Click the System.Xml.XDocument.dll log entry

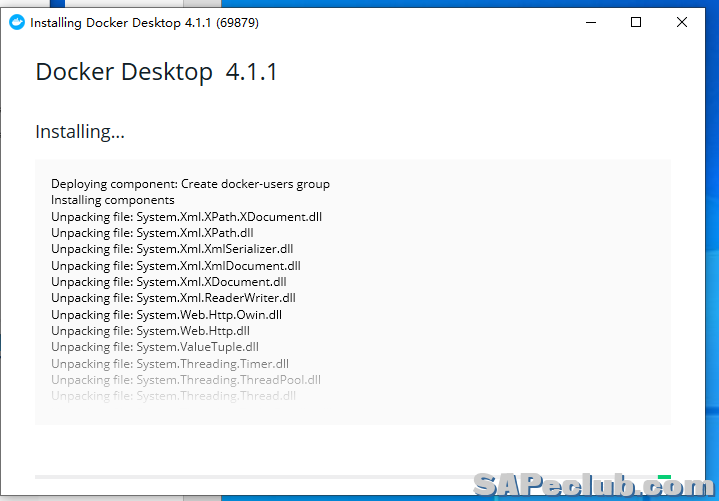pos(168,282)
